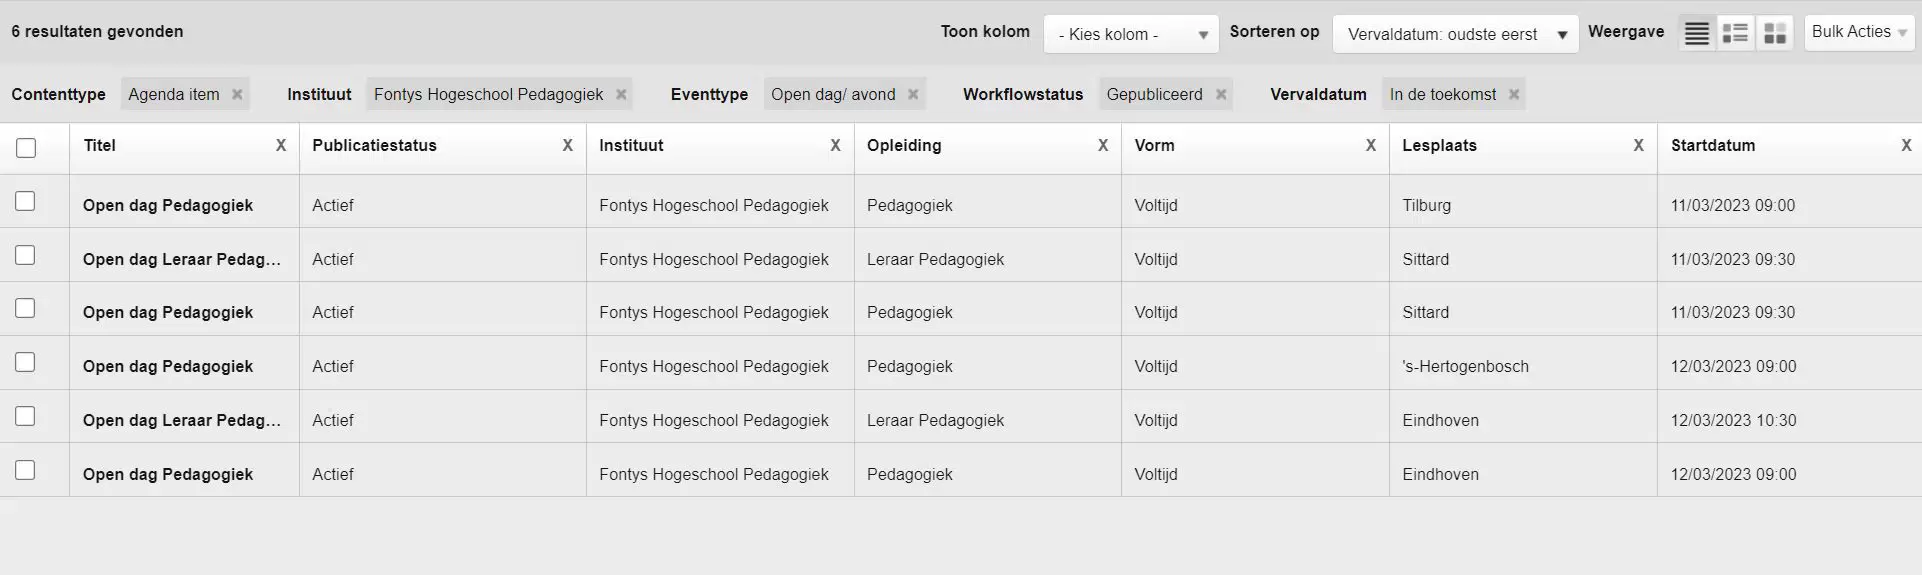Open the 's-Hertogenbosch Open dag Pedagogiek title
The image size is (1922, 575).
[x=168, y=366]
